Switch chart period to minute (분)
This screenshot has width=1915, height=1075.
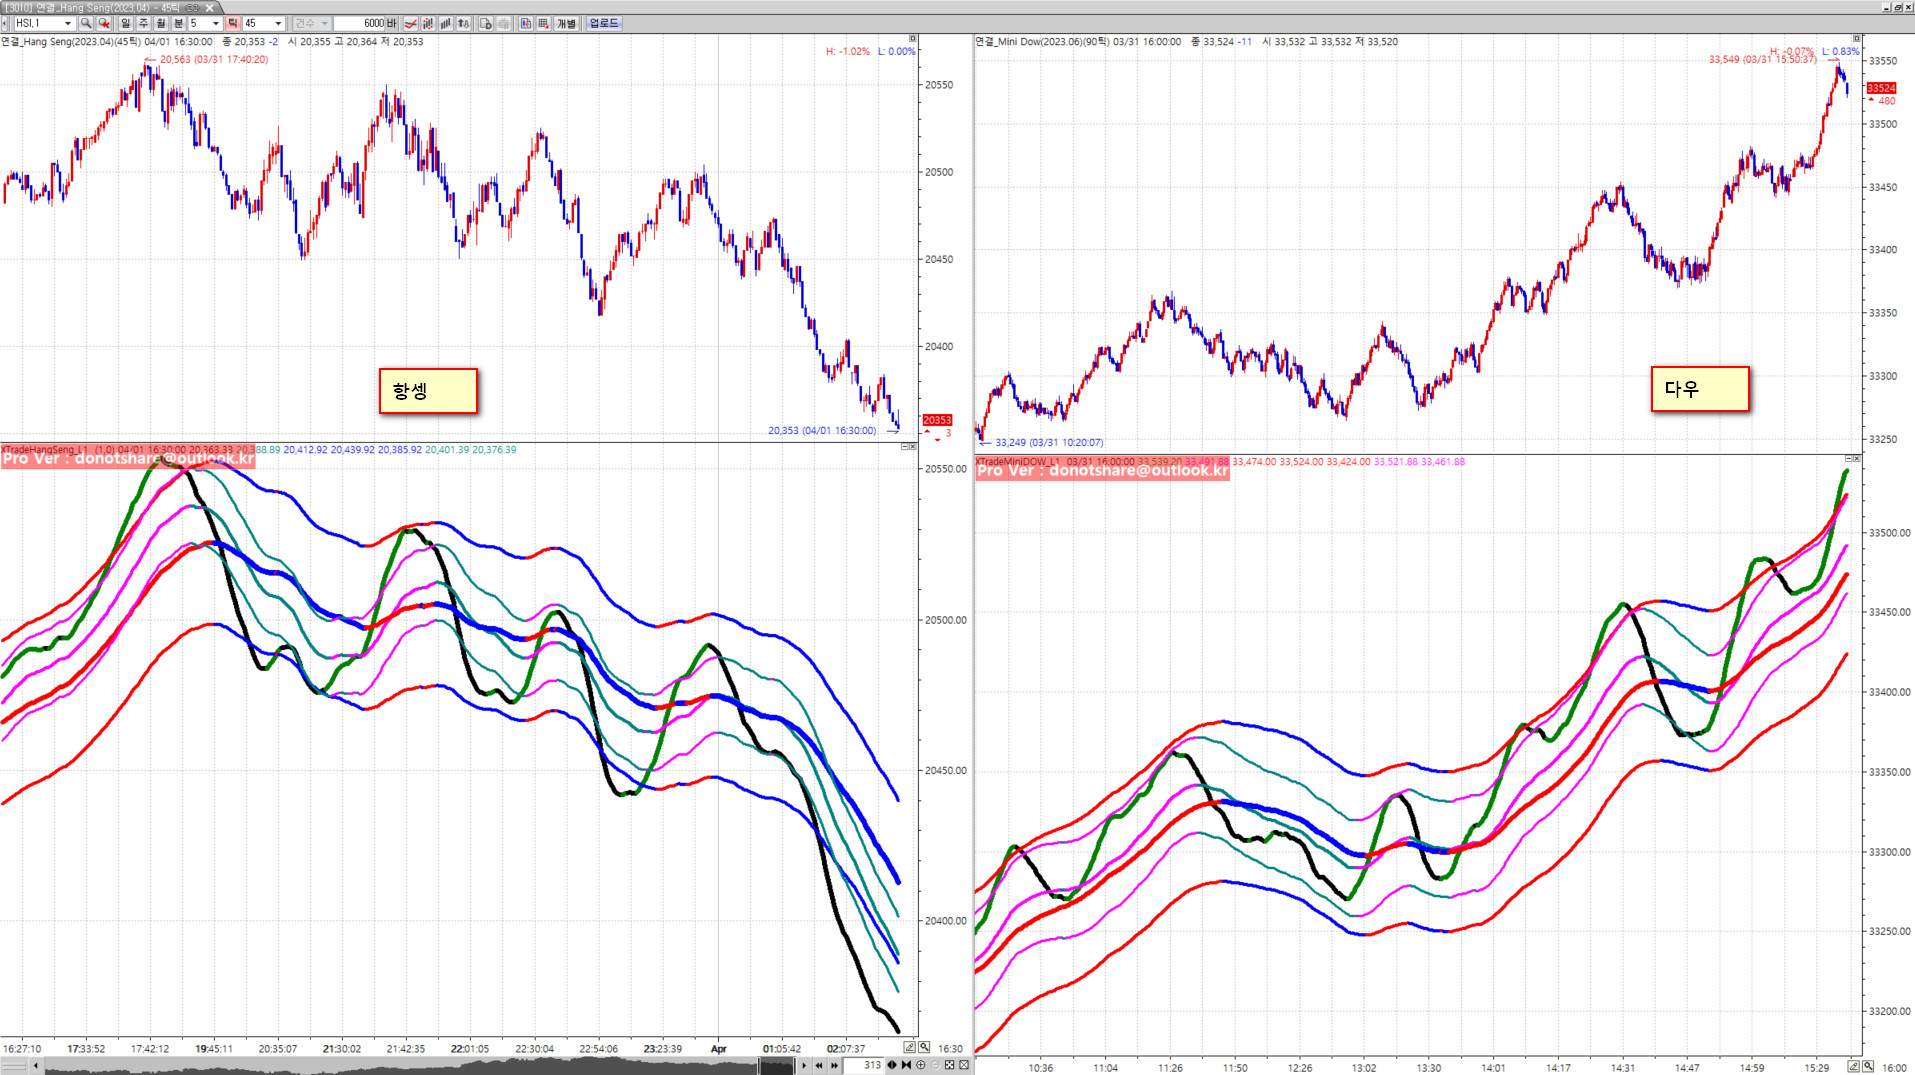pyautogui.click(x=179, y=23)
